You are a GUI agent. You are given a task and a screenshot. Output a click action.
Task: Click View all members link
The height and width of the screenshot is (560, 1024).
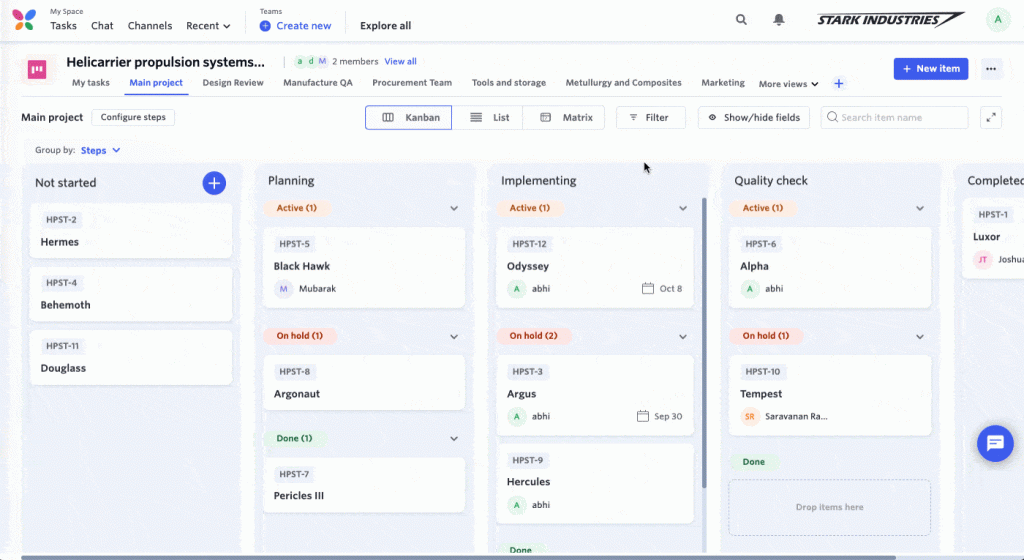coord(400,61)
